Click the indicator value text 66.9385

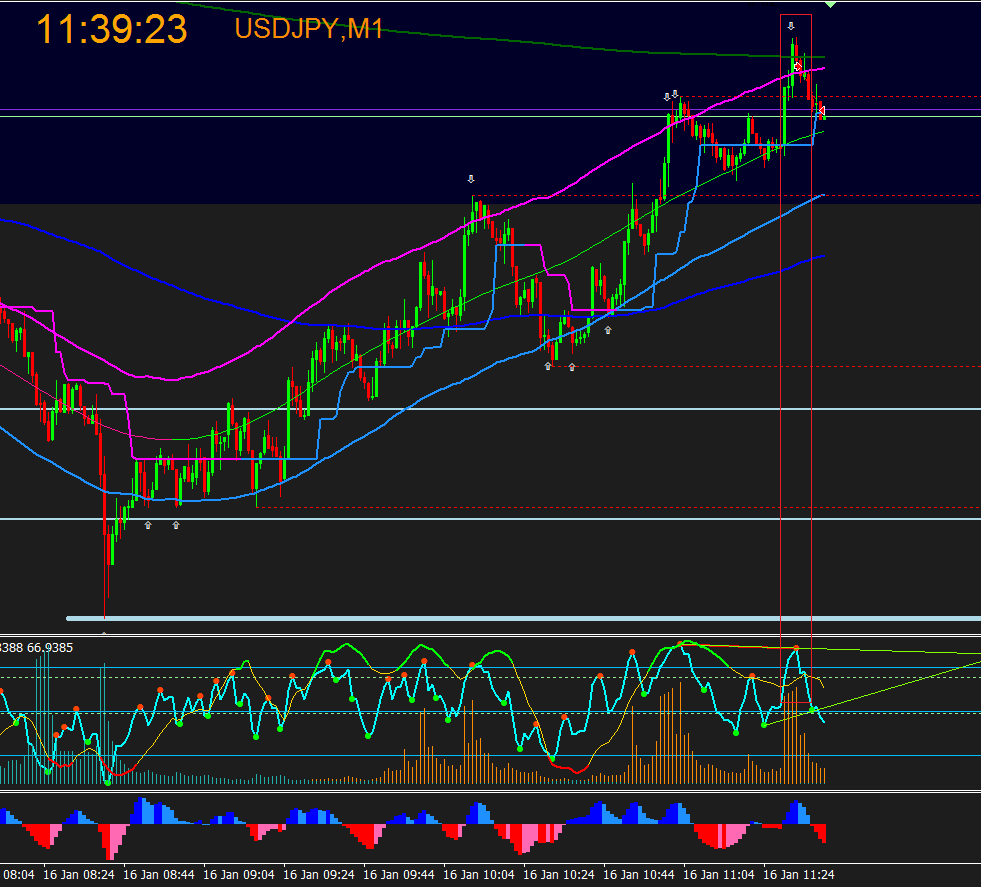[x=50, y=647]
